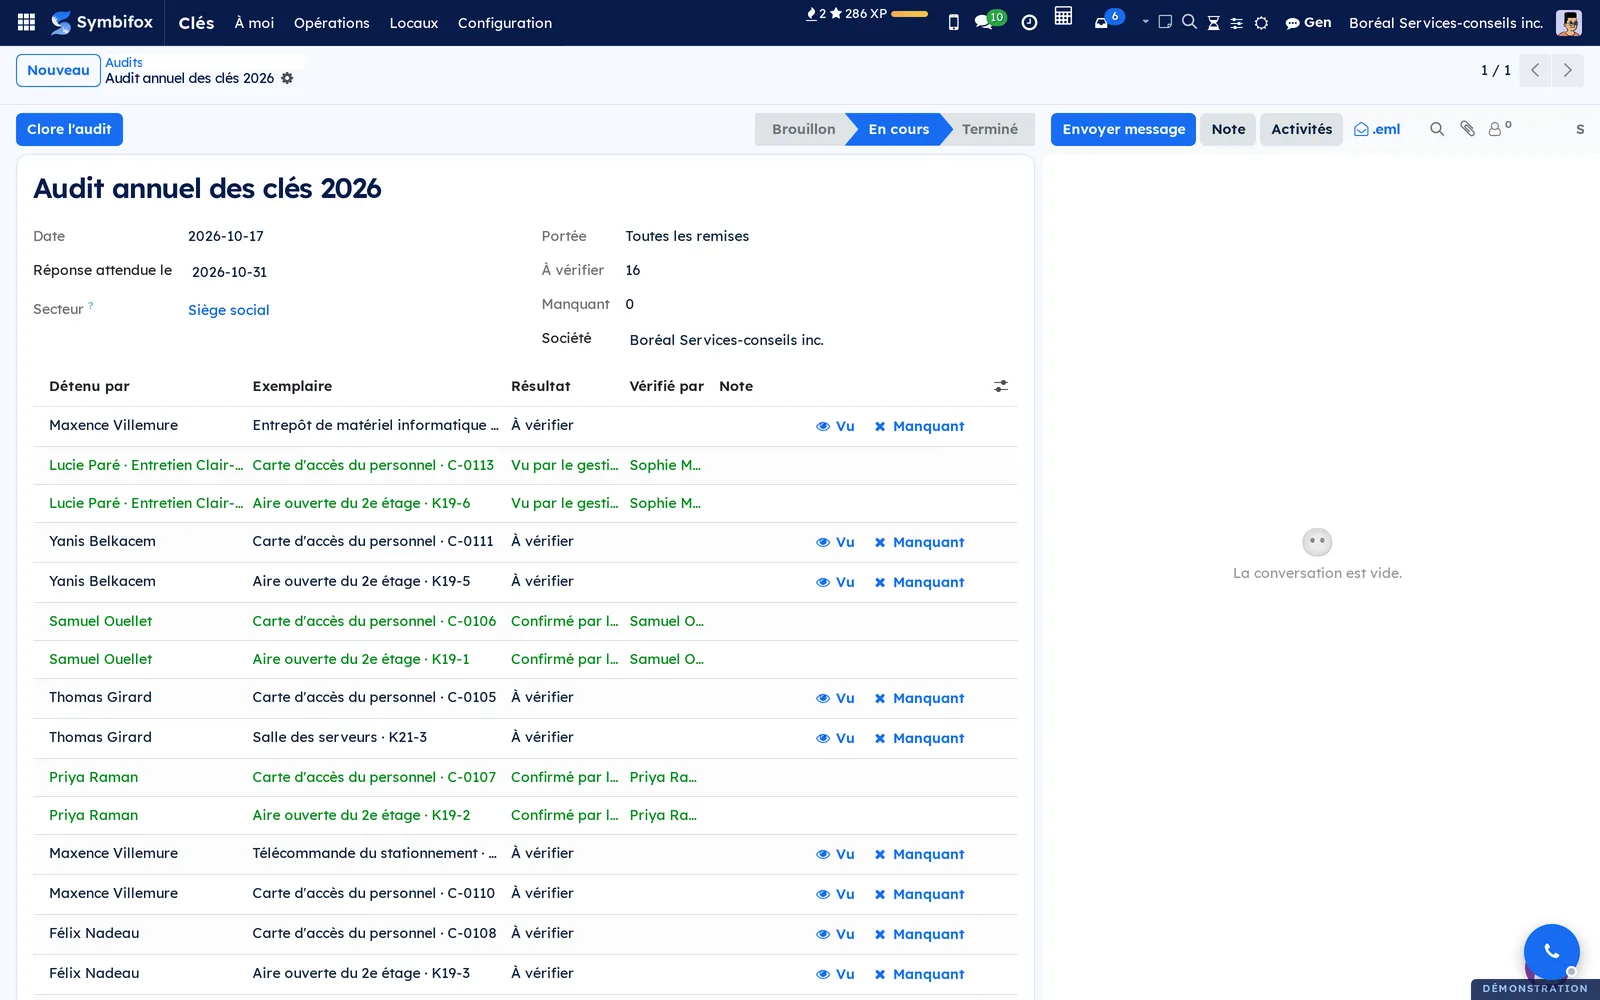Open the Activités button in chatter
The height and width of the screenshot is (1000, 1600).
[1301, 129]
